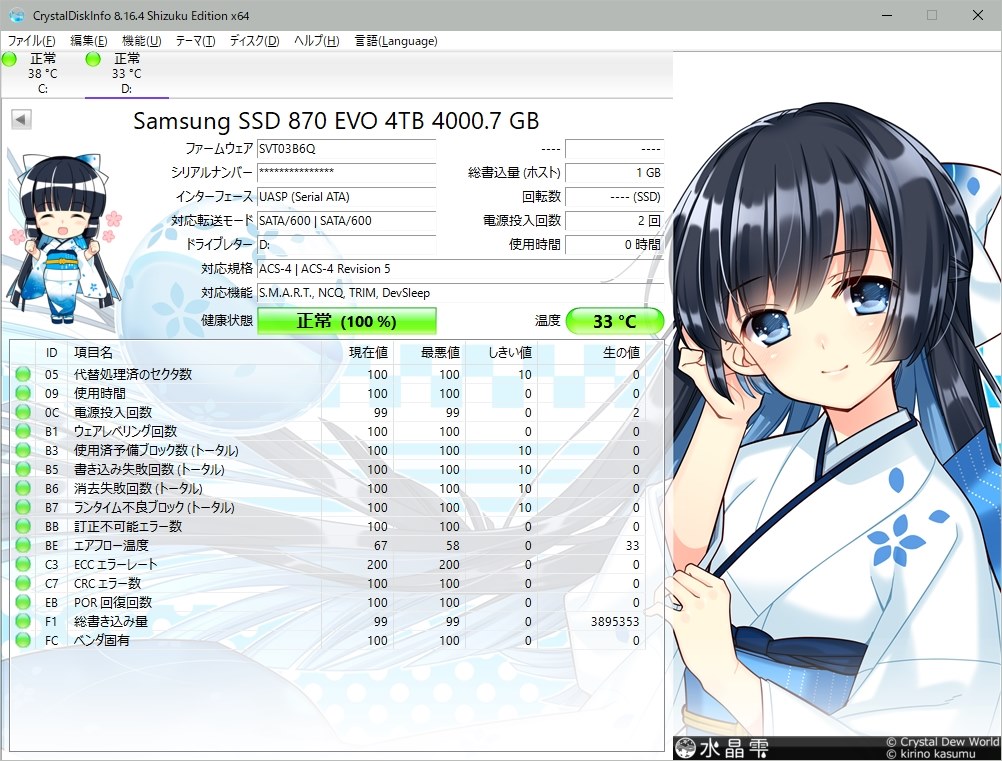Click the green status circle for drive D:

93,59
